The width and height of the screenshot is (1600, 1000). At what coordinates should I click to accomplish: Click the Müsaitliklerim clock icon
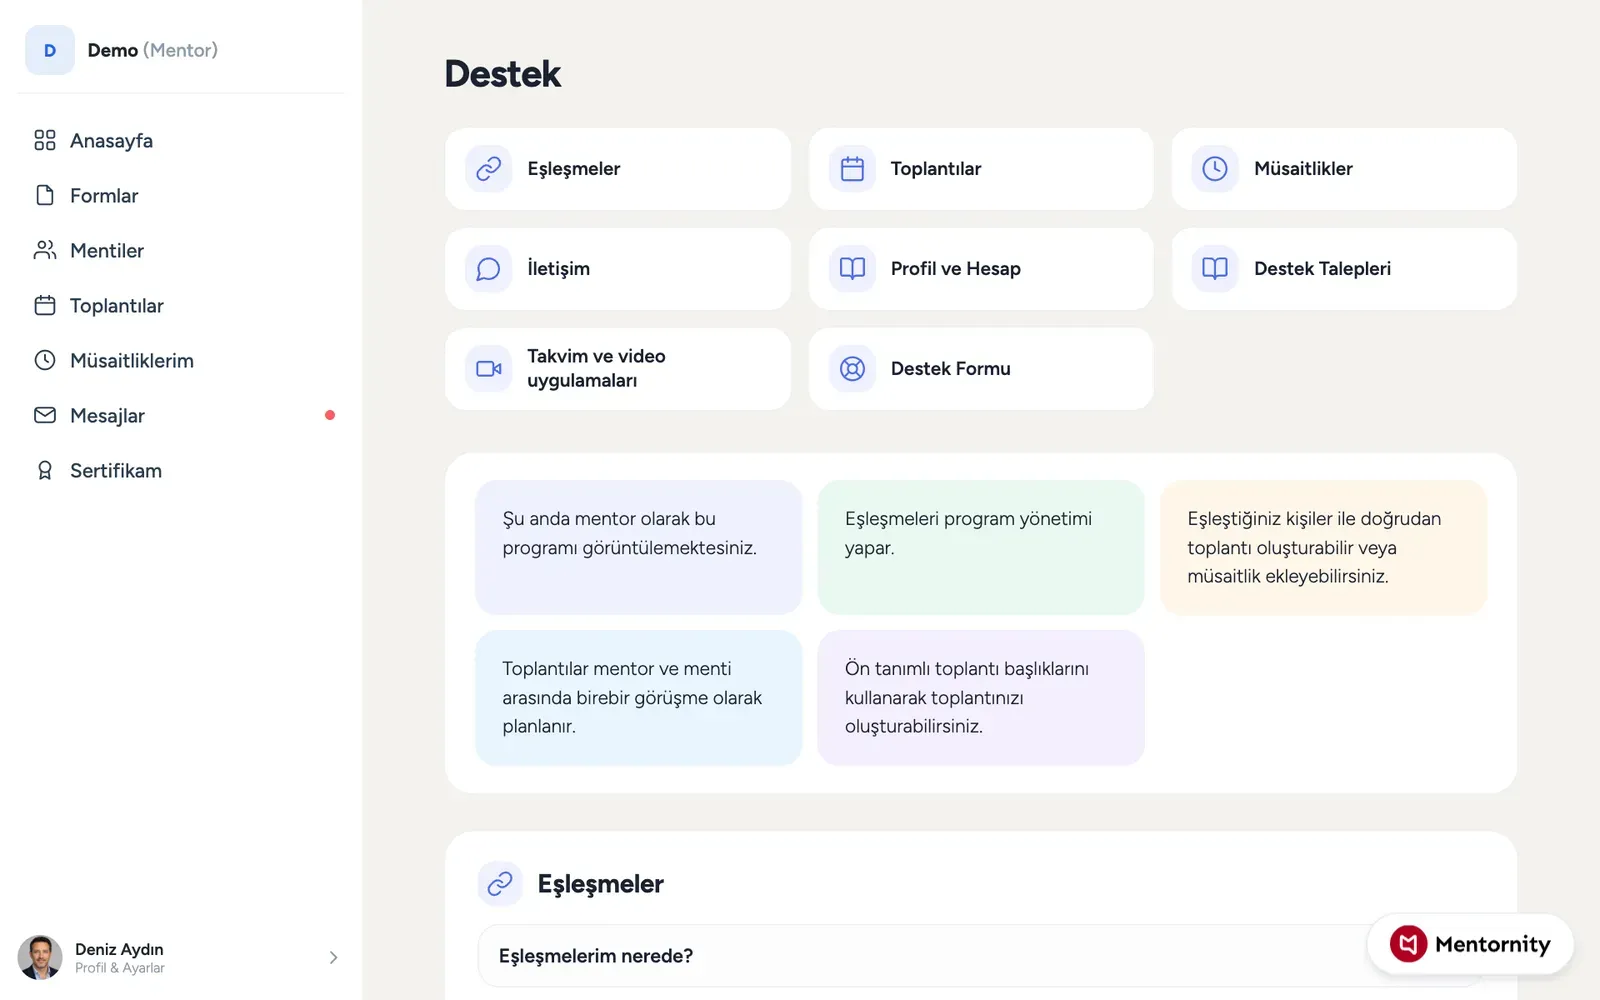click(x=45, y=360)
